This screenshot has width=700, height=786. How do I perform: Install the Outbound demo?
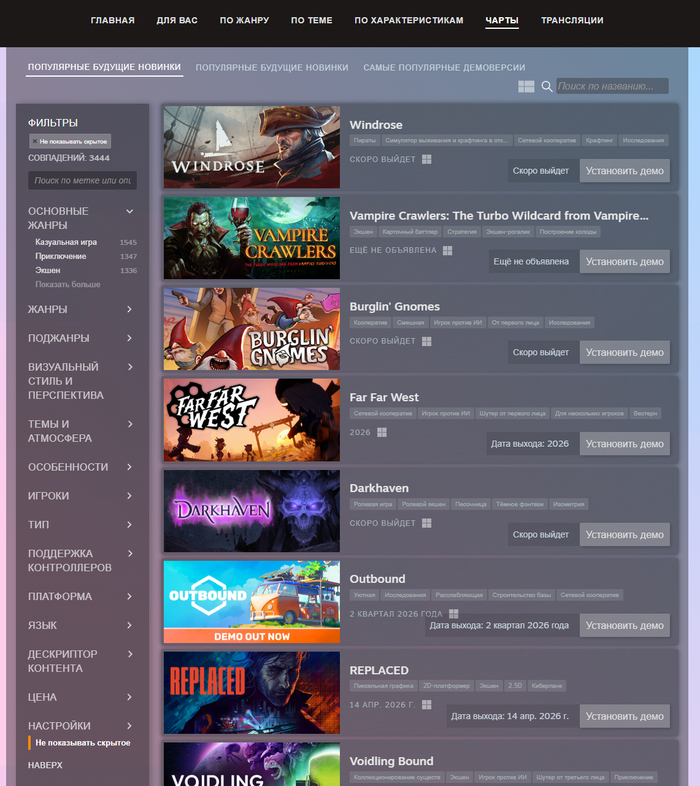point(624,625)
